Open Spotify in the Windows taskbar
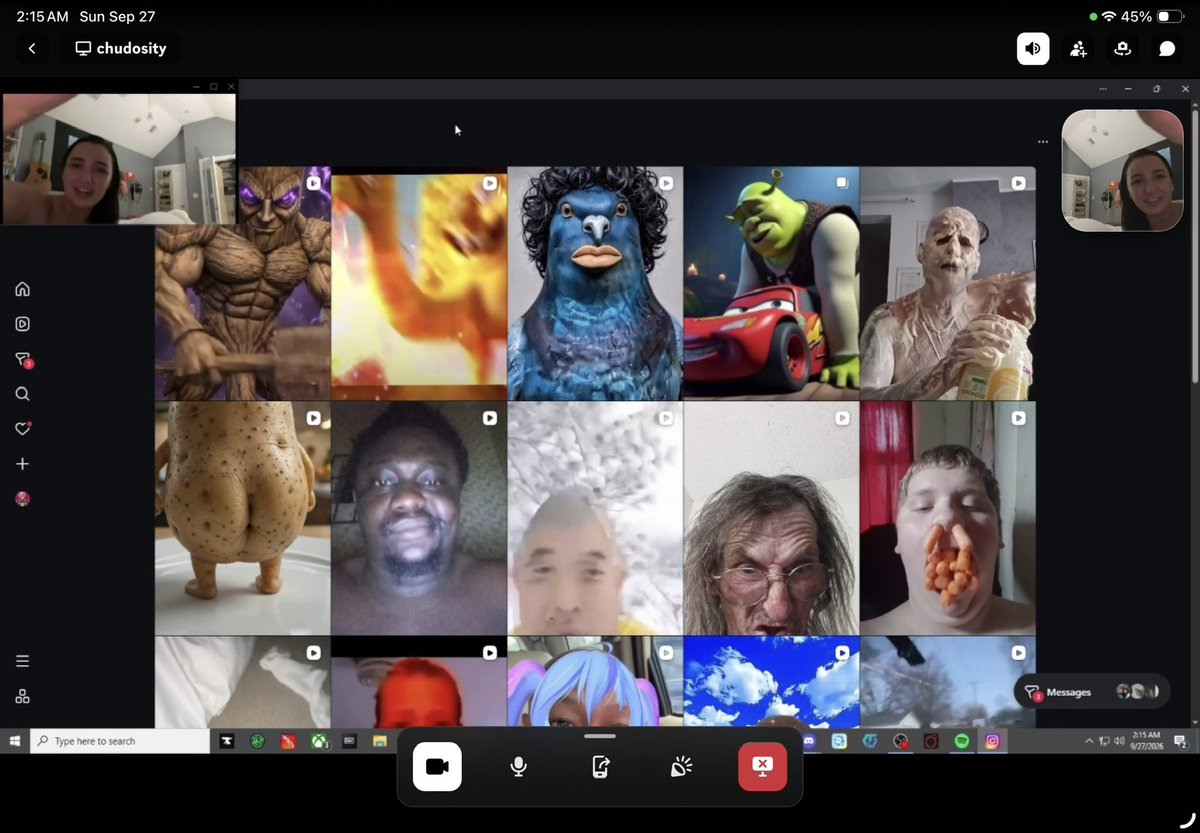1200x833 pixels. tap(961, 741)
